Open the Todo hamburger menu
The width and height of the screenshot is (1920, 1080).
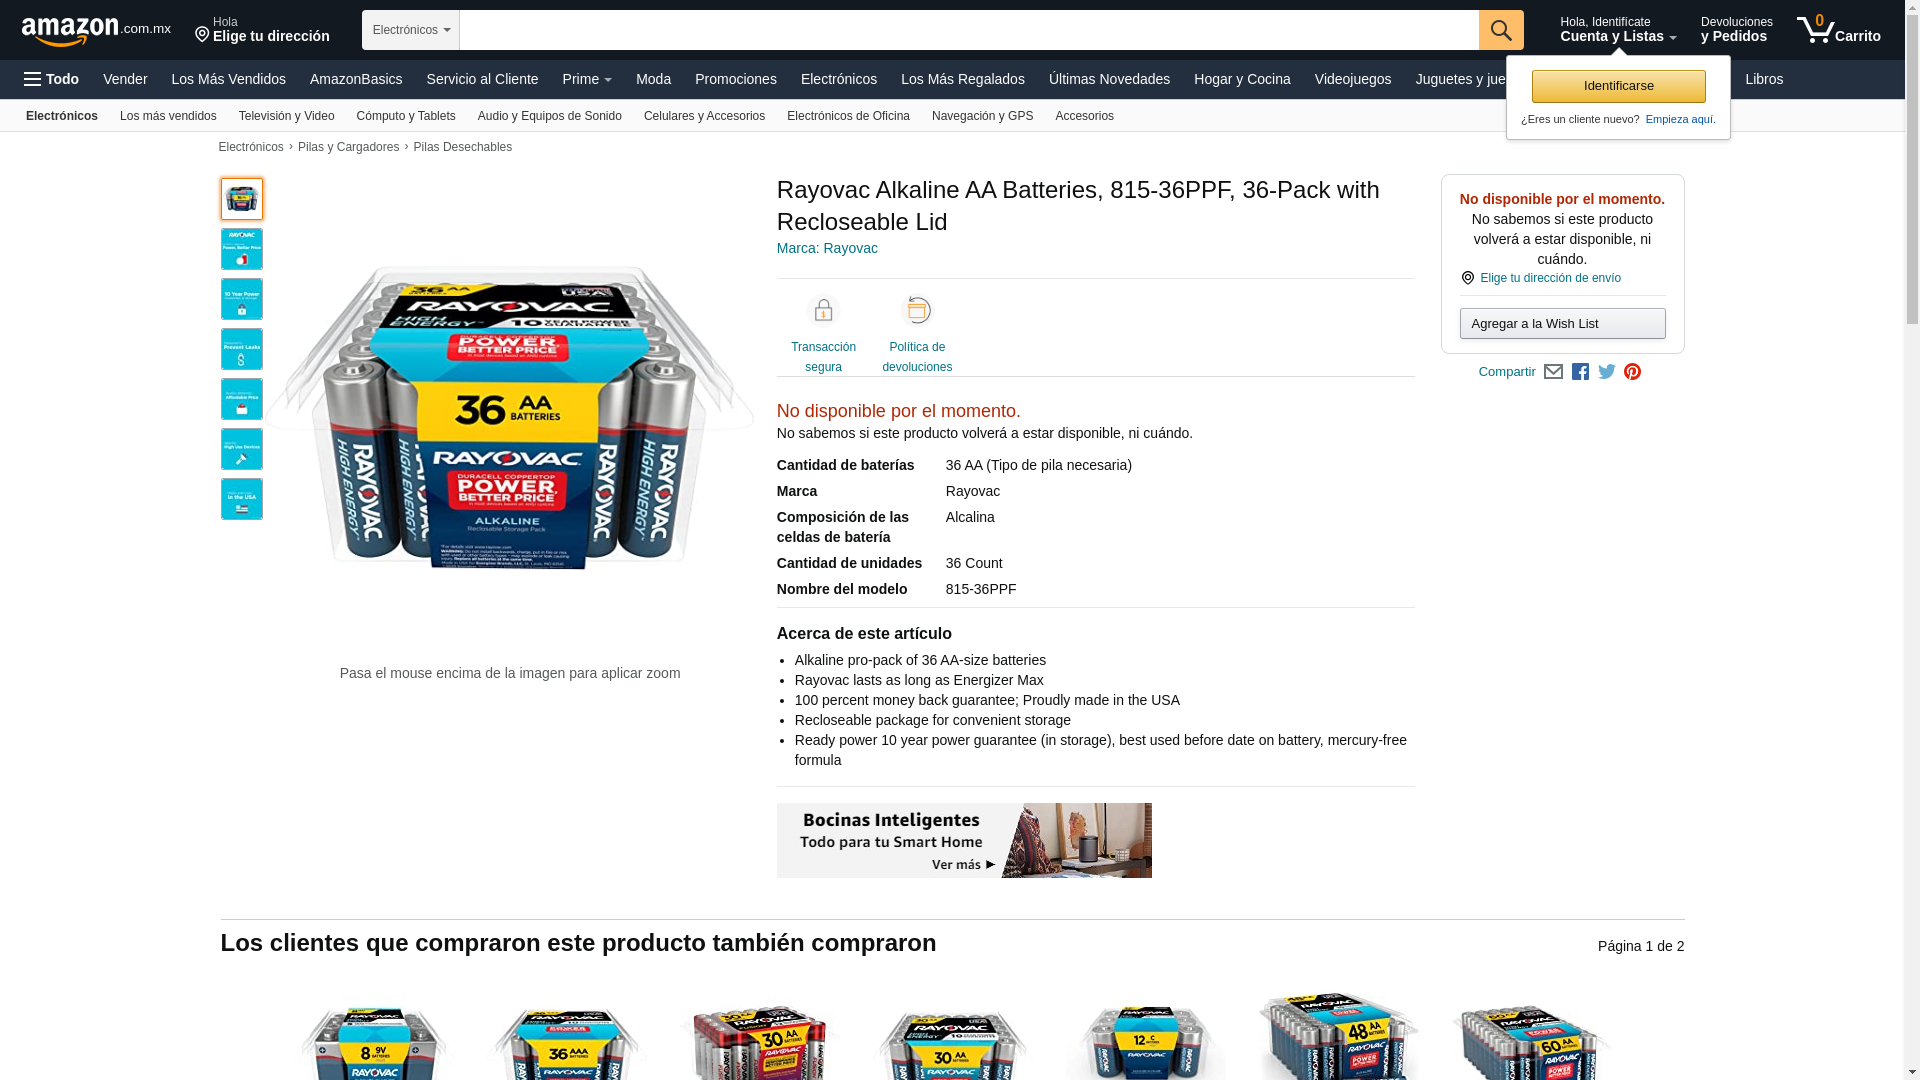pyautogui.click(x=51, y=79)
